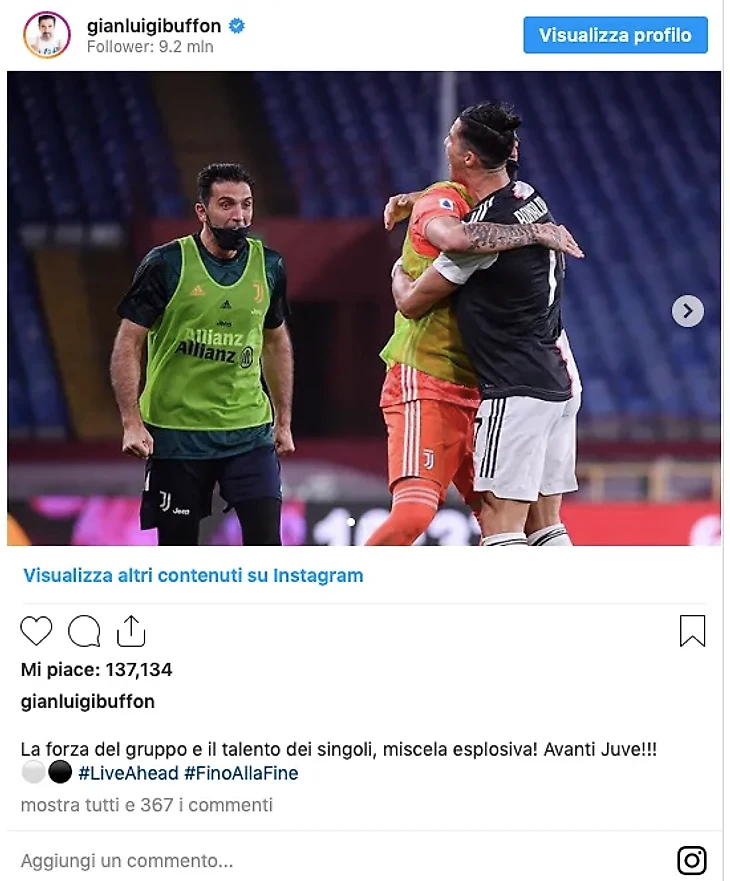The height and width of the screenshot is (881, 730).
Task: Like the post with the heart icon
Action: (x=37, y=630)
